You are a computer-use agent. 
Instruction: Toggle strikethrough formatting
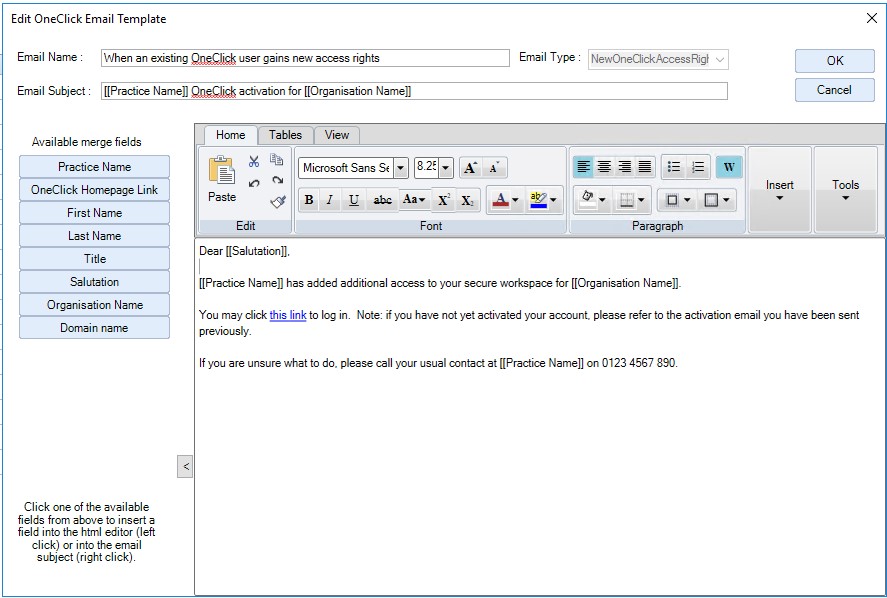click(x=382, y=200)
